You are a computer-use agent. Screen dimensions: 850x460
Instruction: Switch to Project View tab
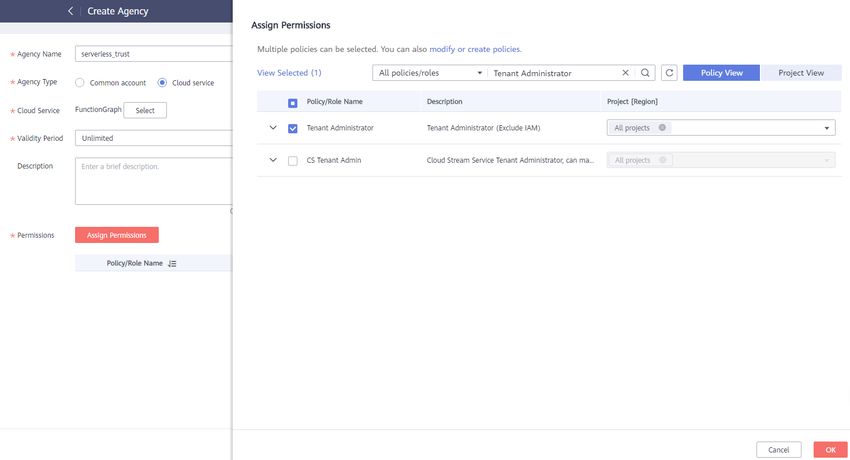pyautogui.click(x=801, y=73)
